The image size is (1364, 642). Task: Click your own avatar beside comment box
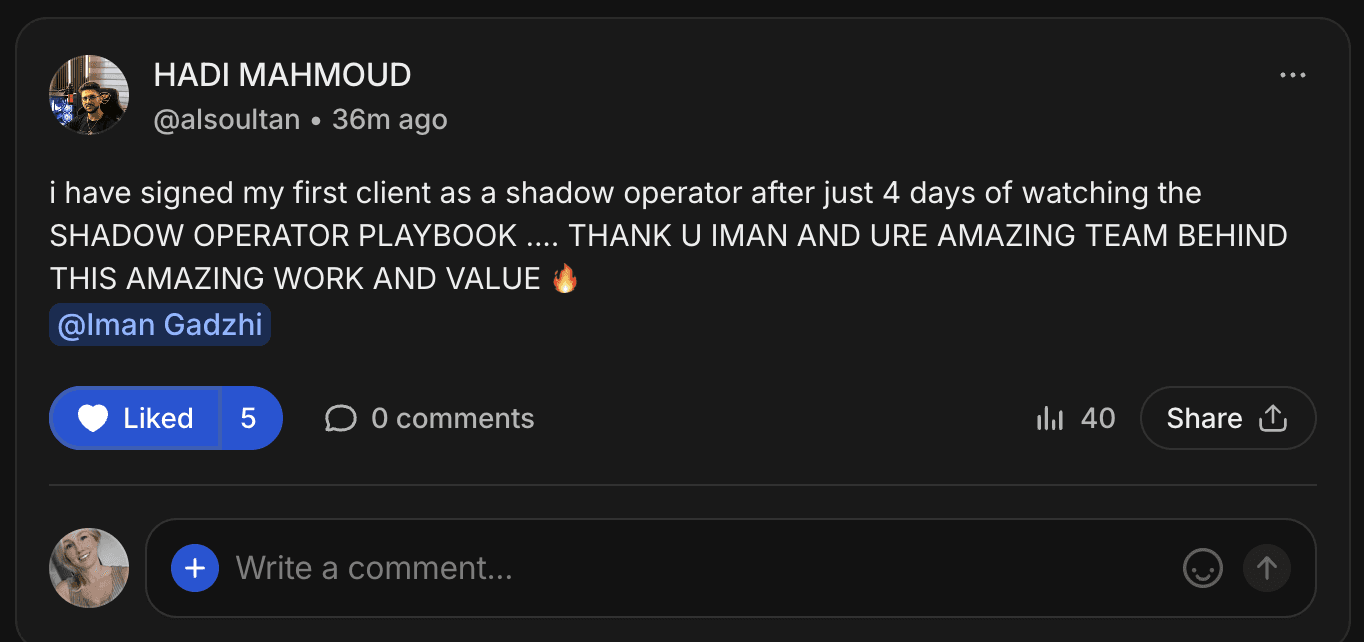pyautogui.click(x=89, y=568)
